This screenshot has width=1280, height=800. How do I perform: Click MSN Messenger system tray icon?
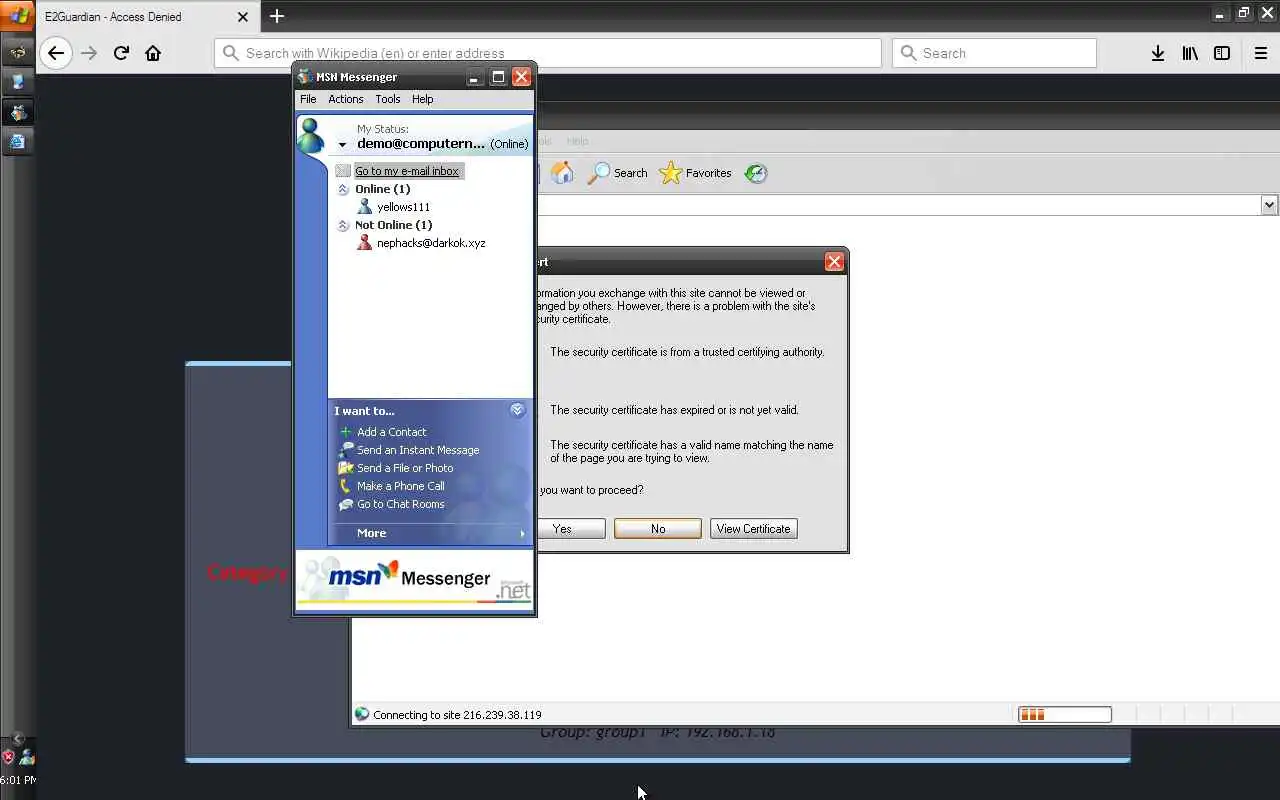click(27, 757)
